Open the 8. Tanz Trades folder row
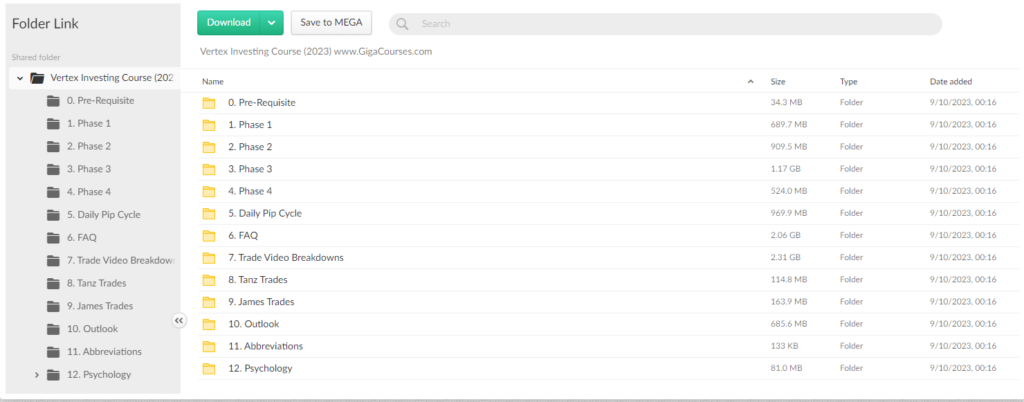The height and width of the screenshot is (402, 1024). [260, 280]
